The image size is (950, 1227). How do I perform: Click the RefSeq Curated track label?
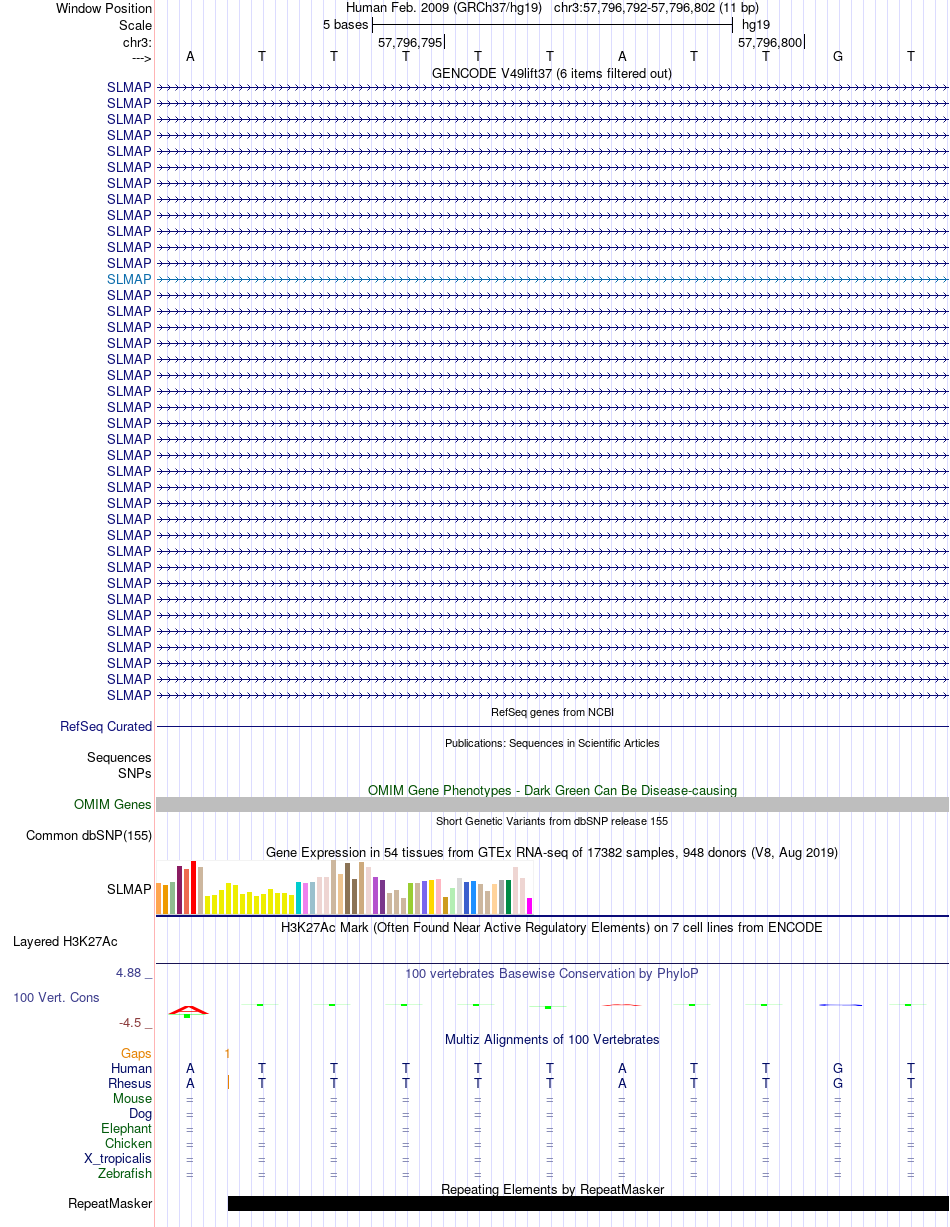pyautogui.click(x=106, y=726)
